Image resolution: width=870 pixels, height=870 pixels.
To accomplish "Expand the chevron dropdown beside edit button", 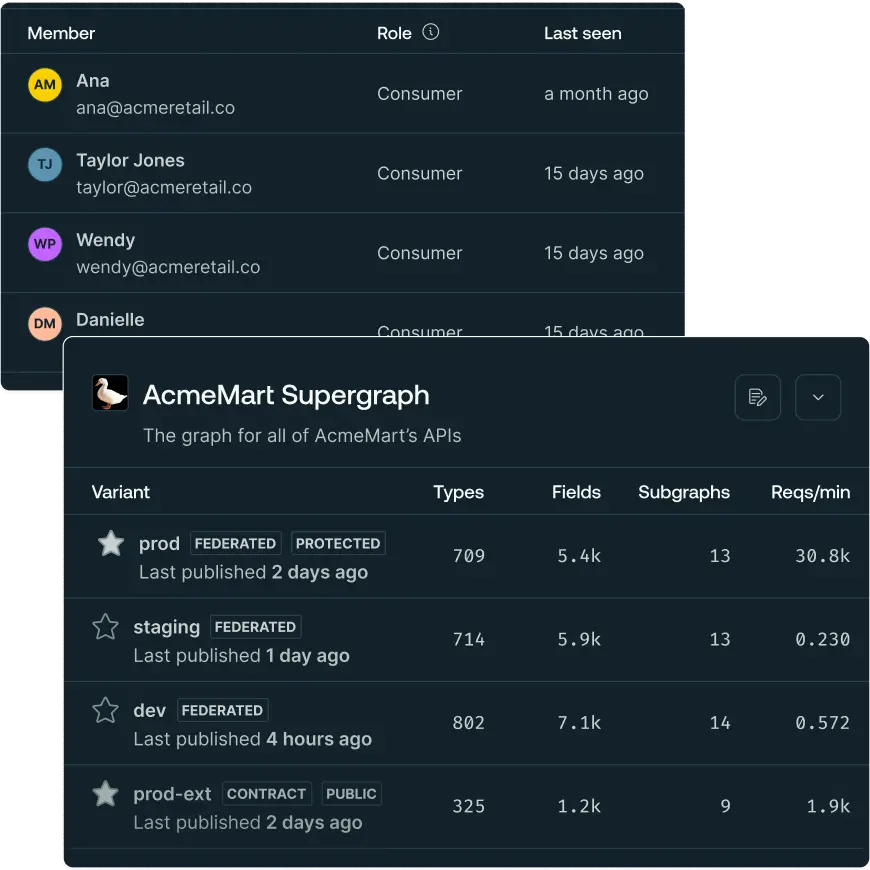I will click(x=818, y=397).
